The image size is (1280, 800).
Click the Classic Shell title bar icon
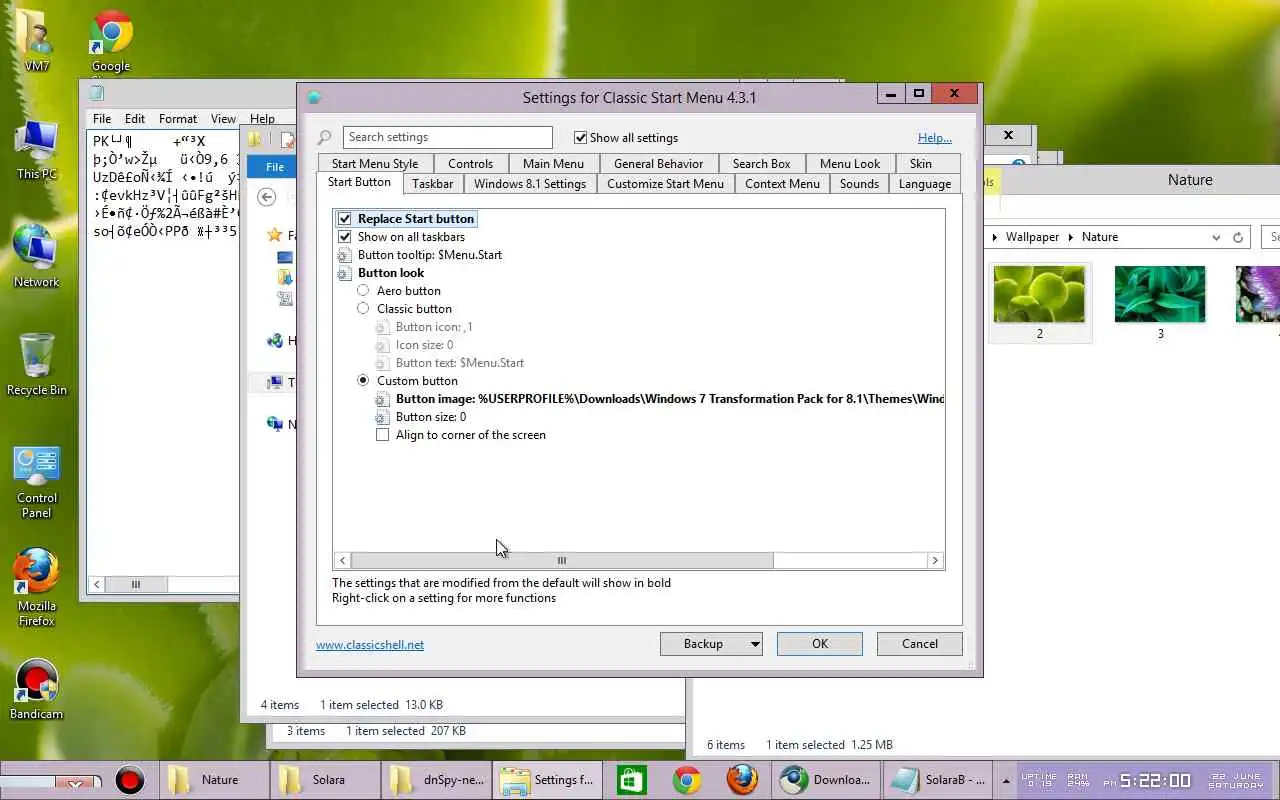point(314,97)
